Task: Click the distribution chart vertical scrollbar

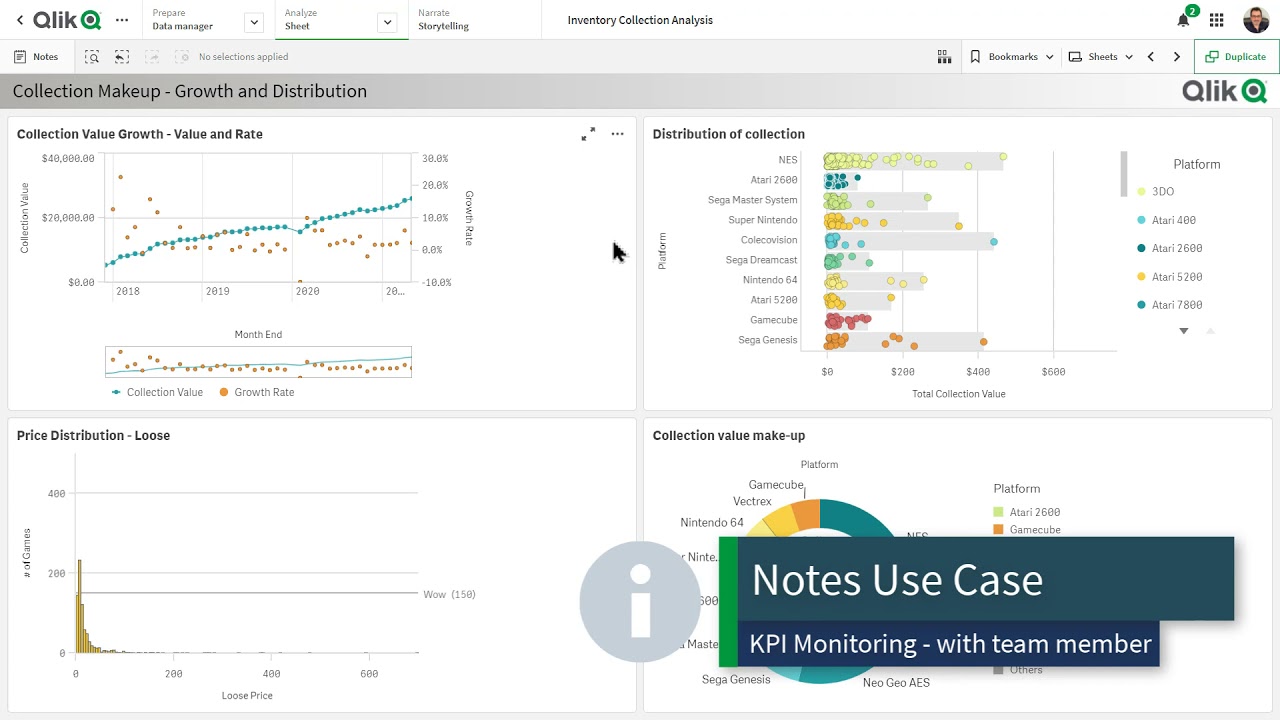Action: [1123, 174]
